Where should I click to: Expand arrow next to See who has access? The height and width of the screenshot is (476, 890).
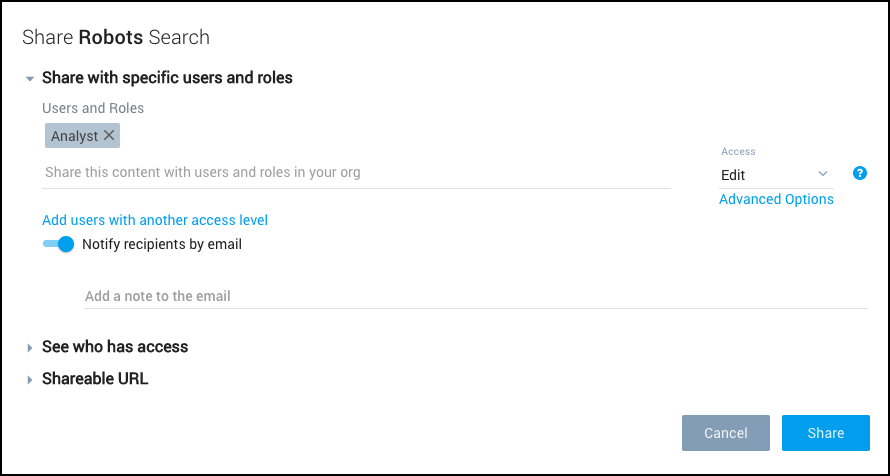[x=30, y=347]
